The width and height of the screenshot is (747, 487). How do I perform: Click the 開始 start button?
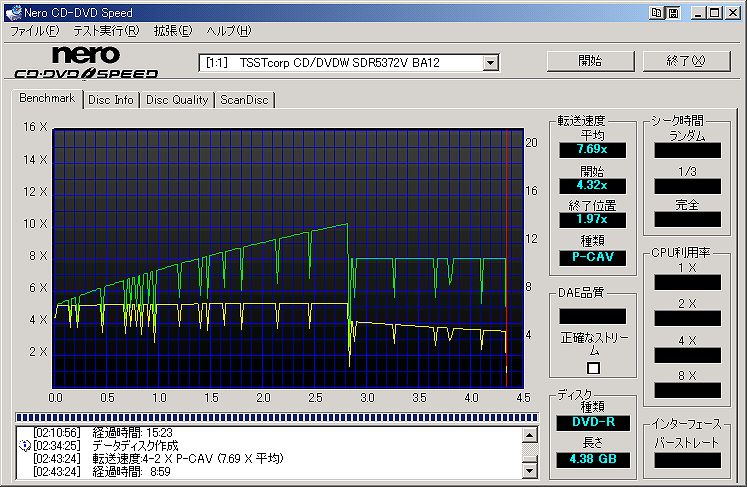pyautogui.click(x=590, y=61)
